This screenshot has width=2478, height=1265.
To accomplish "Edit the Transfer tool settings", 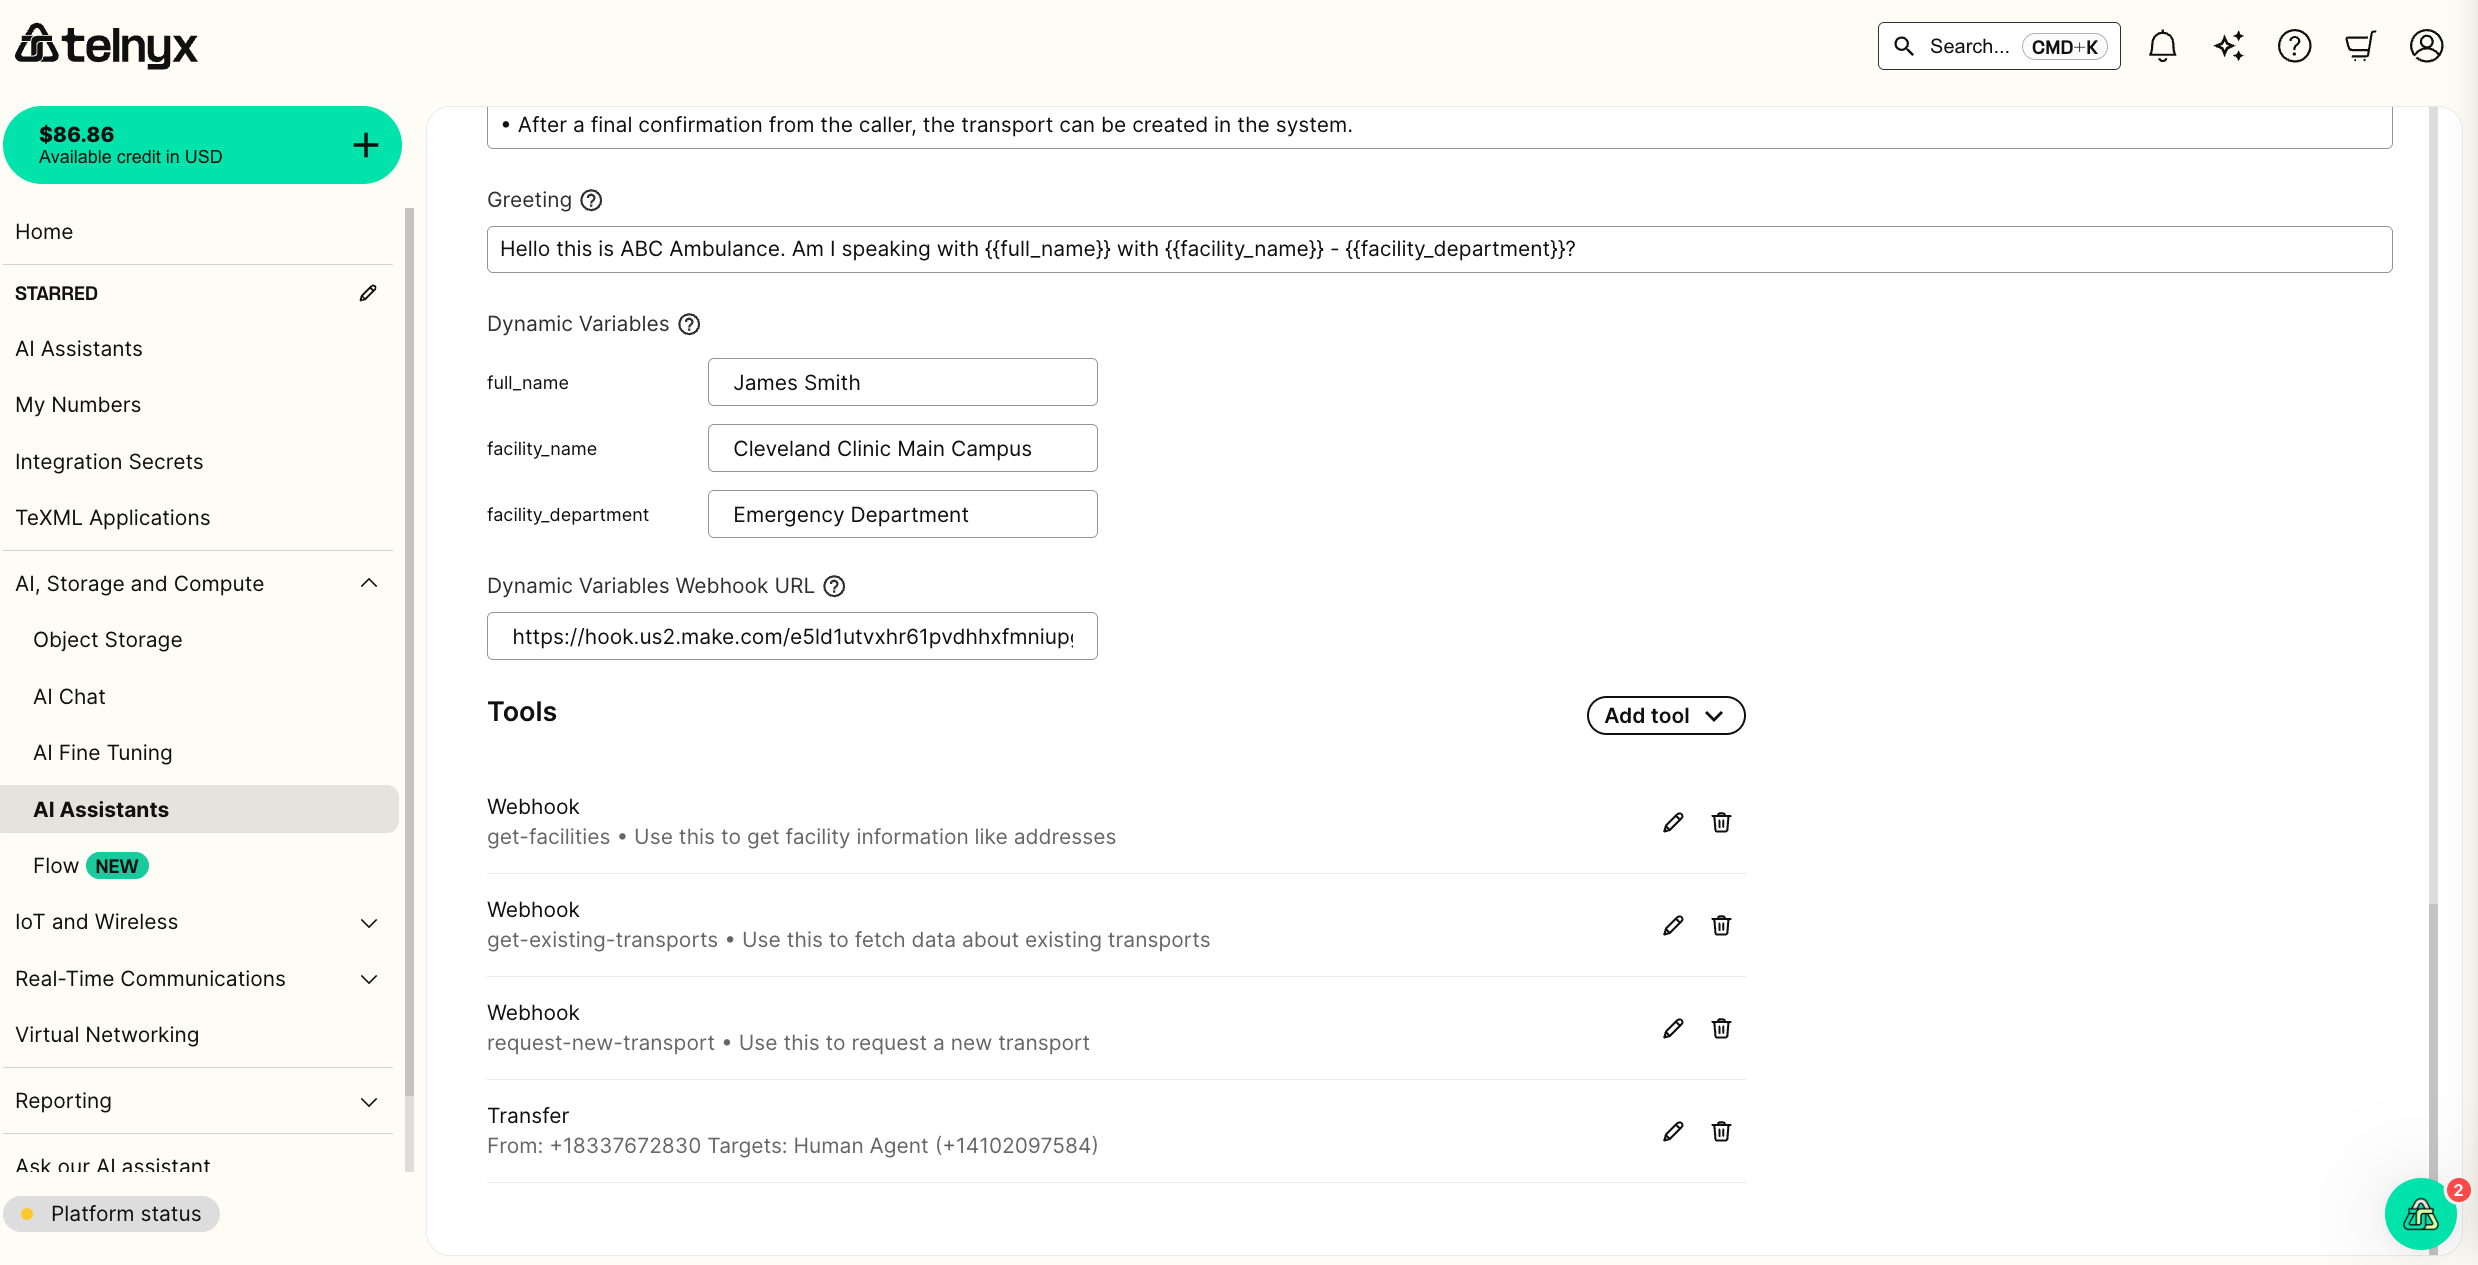I will coord(1673,1131).
